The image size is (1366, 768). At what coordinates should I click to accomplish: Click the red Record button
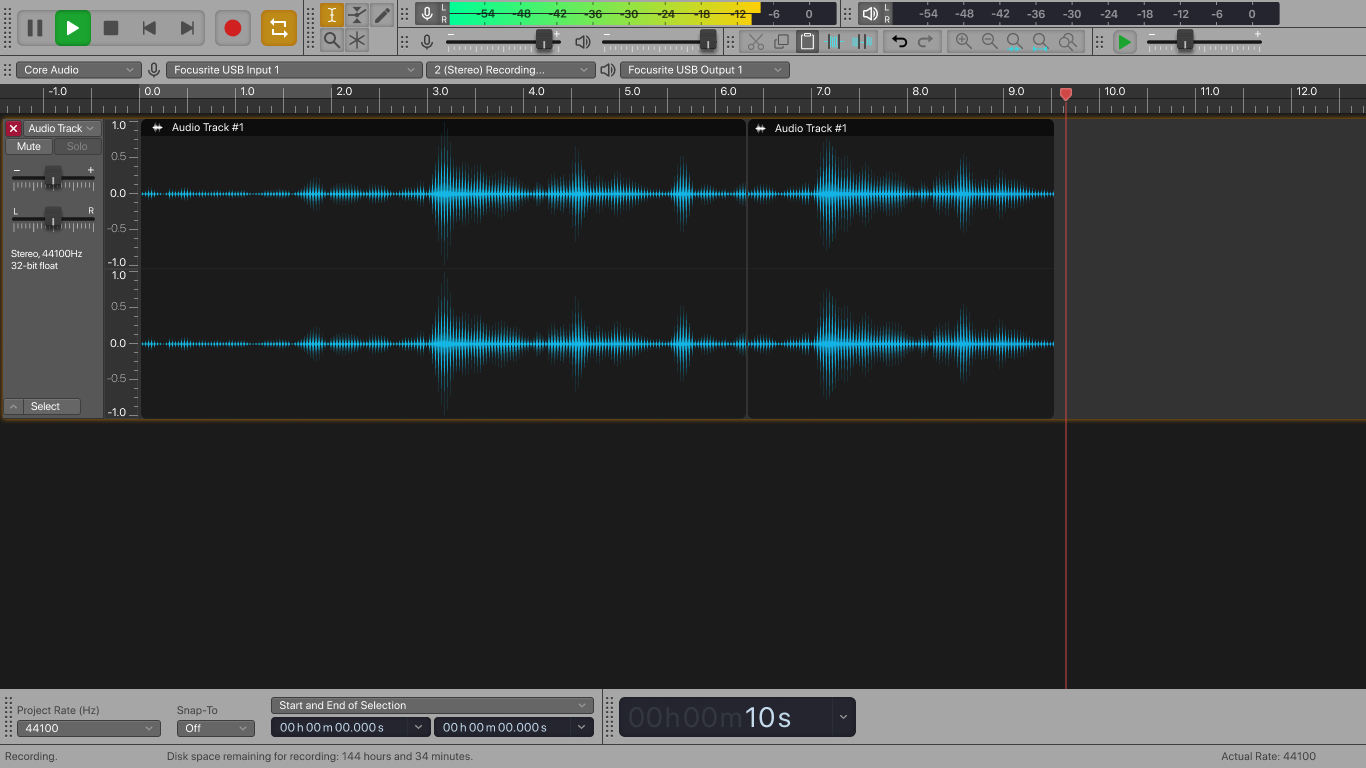[233, 28]
